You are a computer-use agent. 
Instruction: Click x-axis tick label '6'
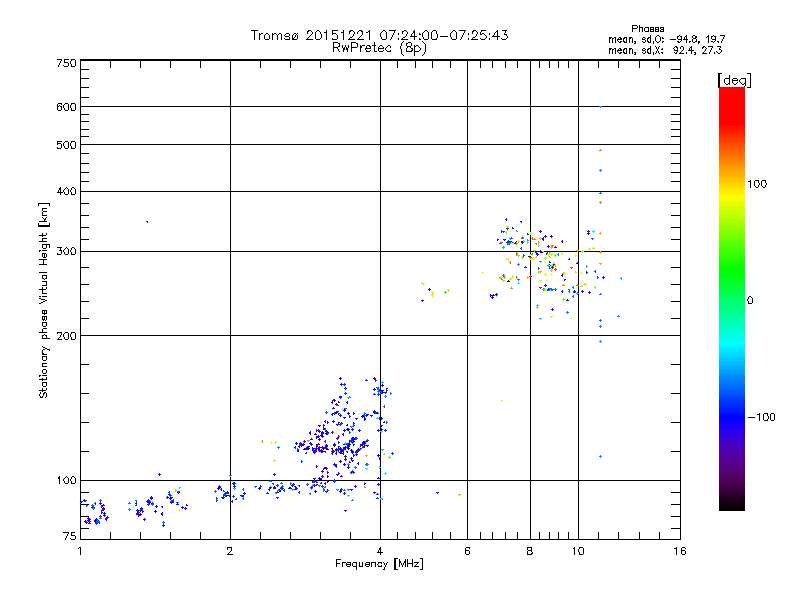(x=467, y=551)
